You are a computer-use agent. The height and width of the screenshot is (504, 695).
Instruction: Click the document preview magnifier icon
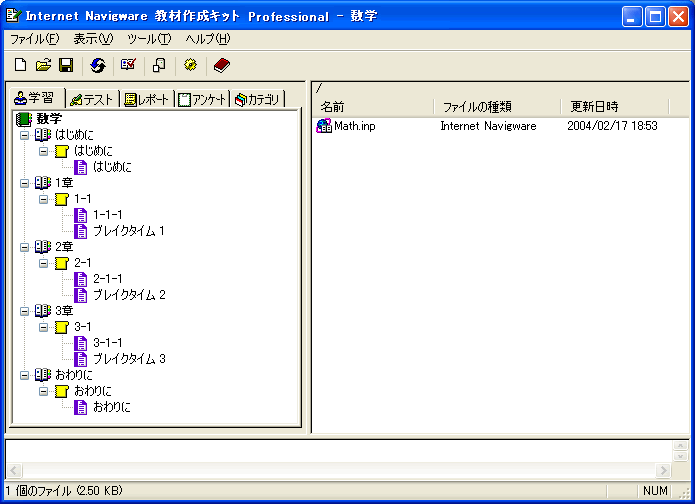tap(159, 65)
